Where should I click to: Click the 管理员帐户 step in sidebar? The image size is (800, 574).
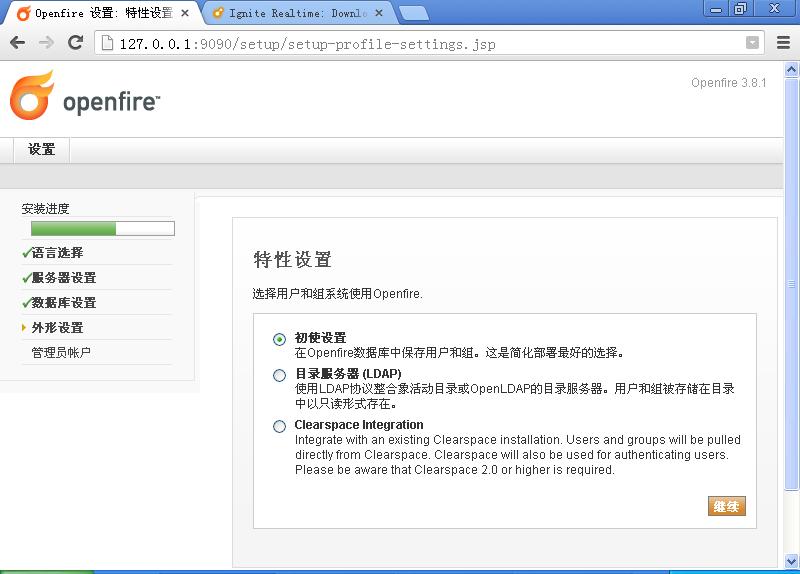pyautogui.click(x=61, y=353)
